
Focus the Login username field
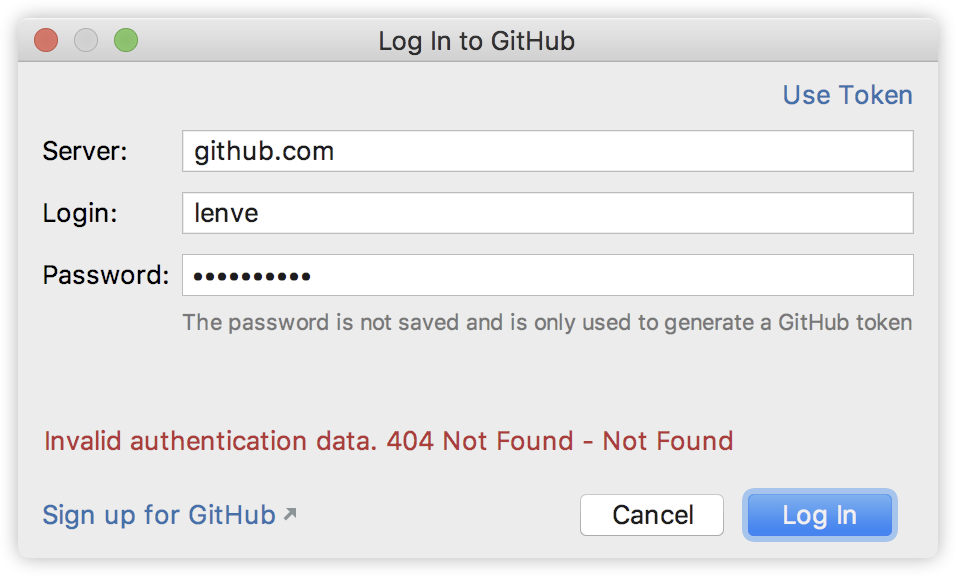[x=547, y=213]
